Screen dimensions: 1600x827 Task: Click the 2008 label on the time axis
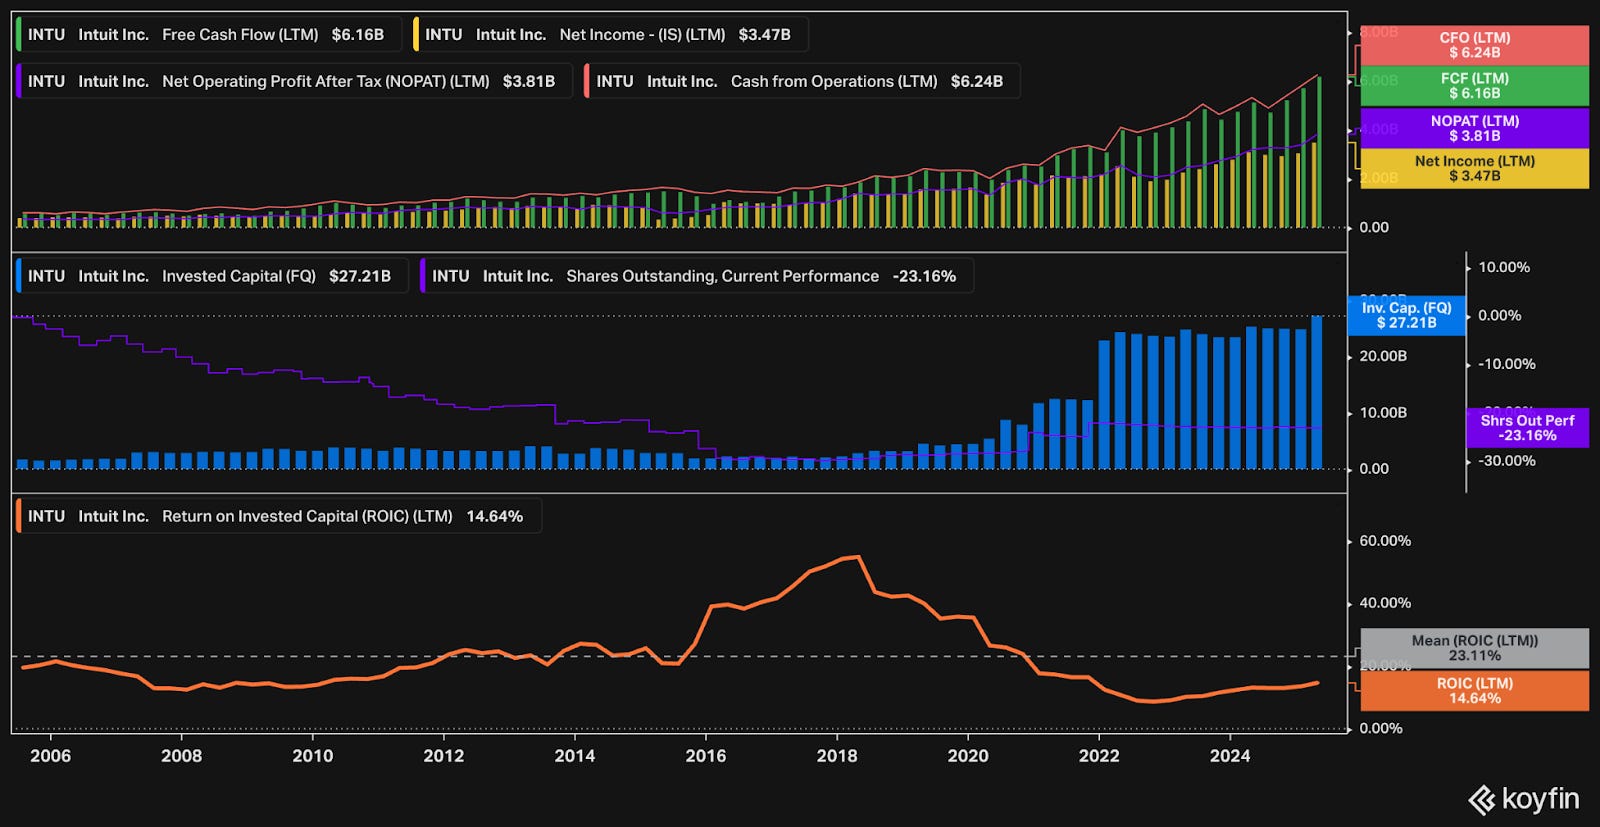click(181, 755)
